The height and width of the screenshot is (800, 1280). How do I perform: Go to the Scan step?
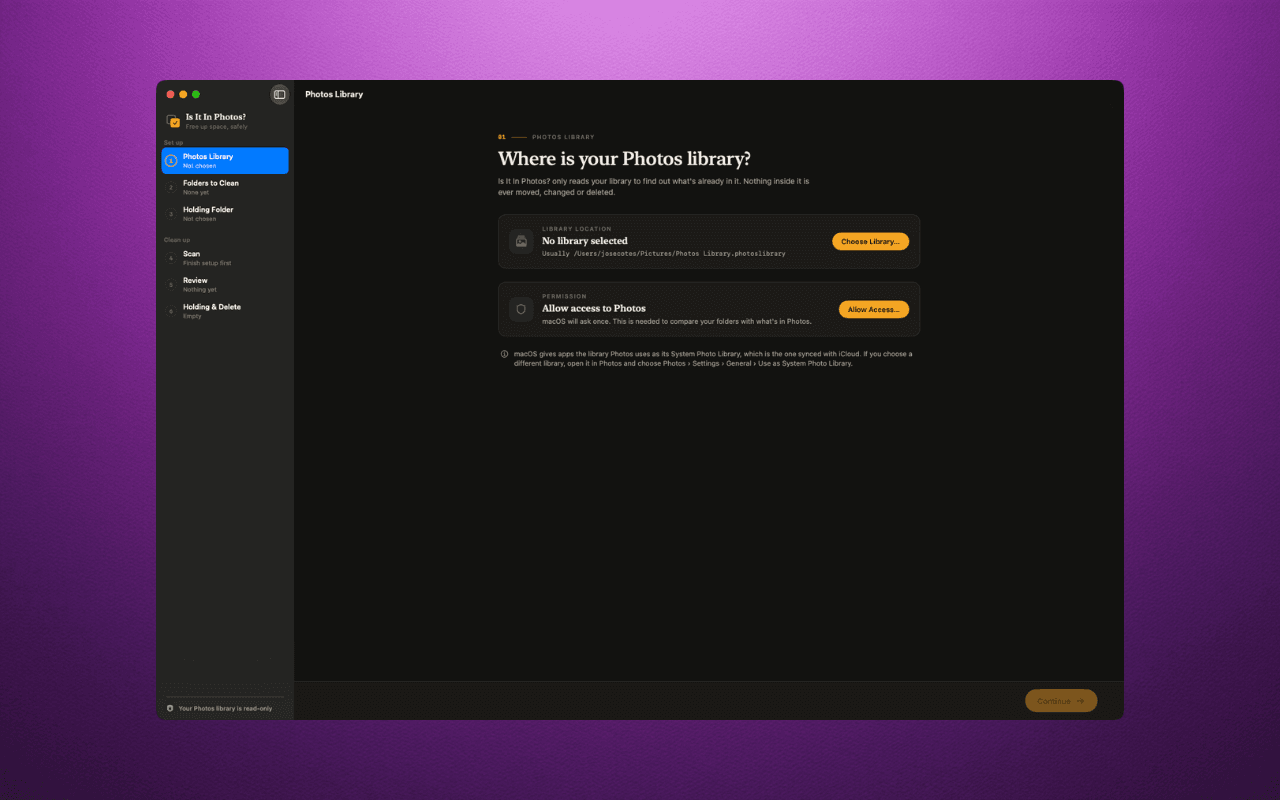225,258
